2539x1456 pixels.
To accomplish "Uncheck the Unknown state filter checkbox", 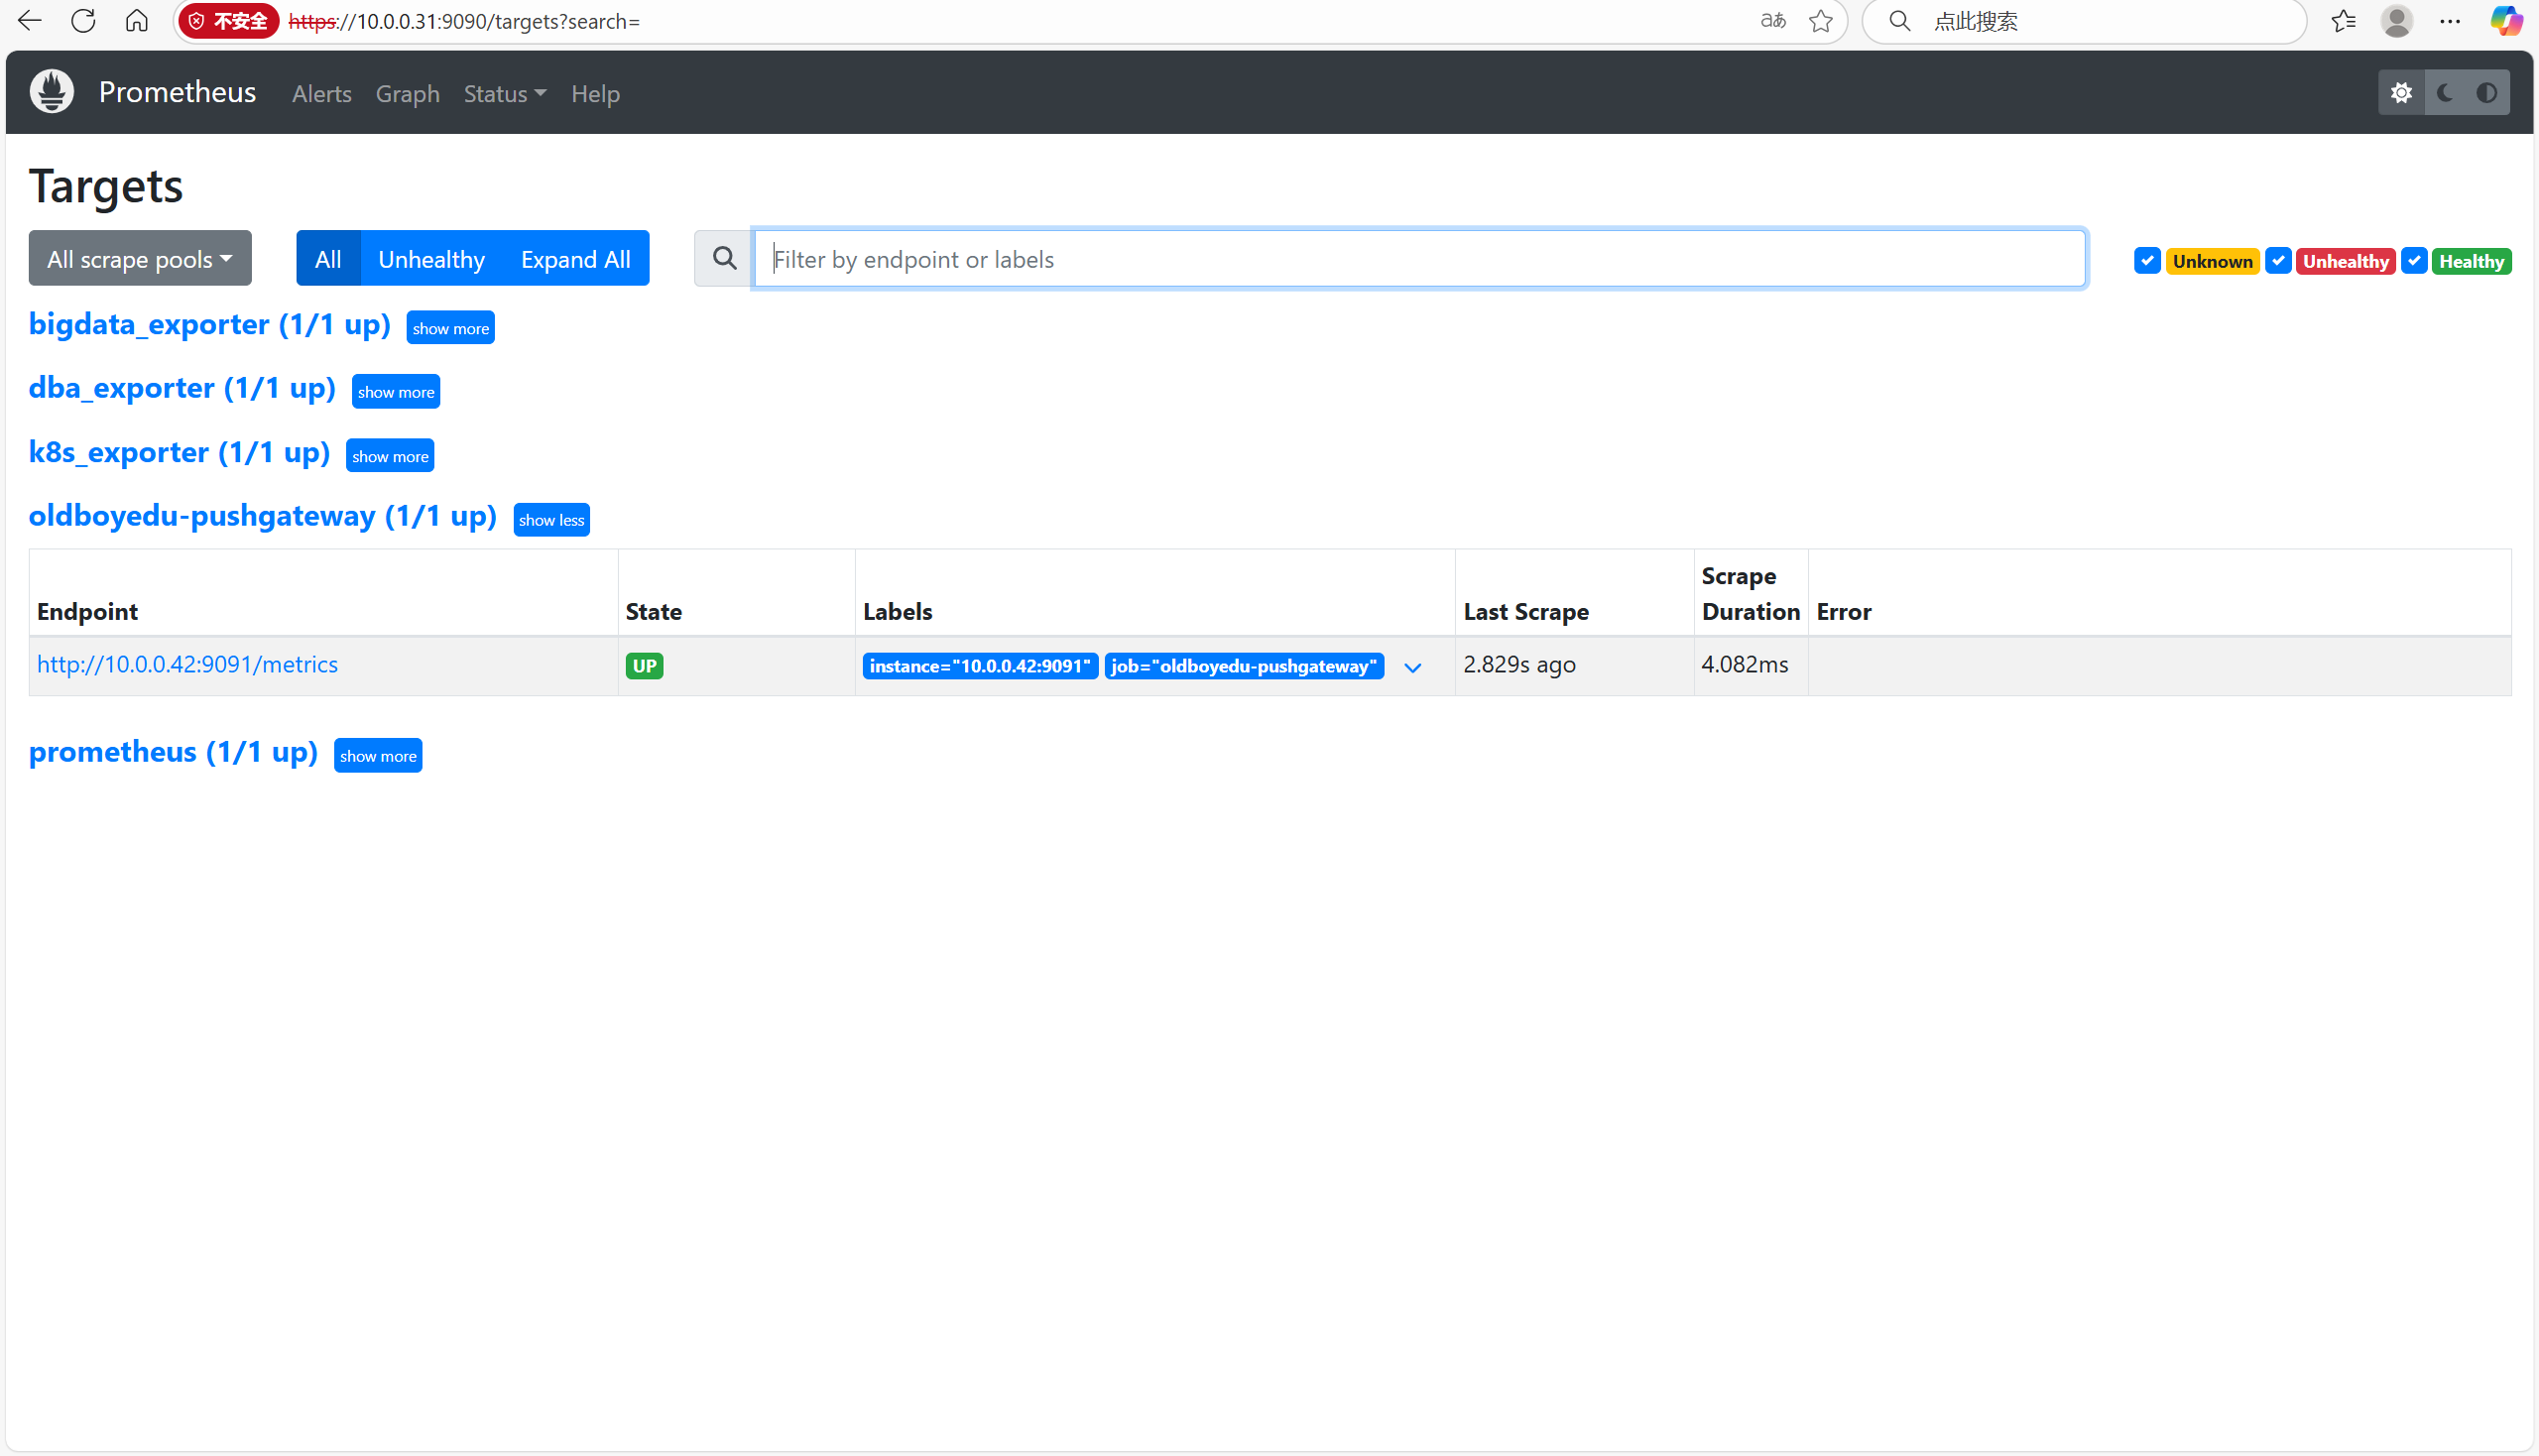I will click(x=2147, y=260).
